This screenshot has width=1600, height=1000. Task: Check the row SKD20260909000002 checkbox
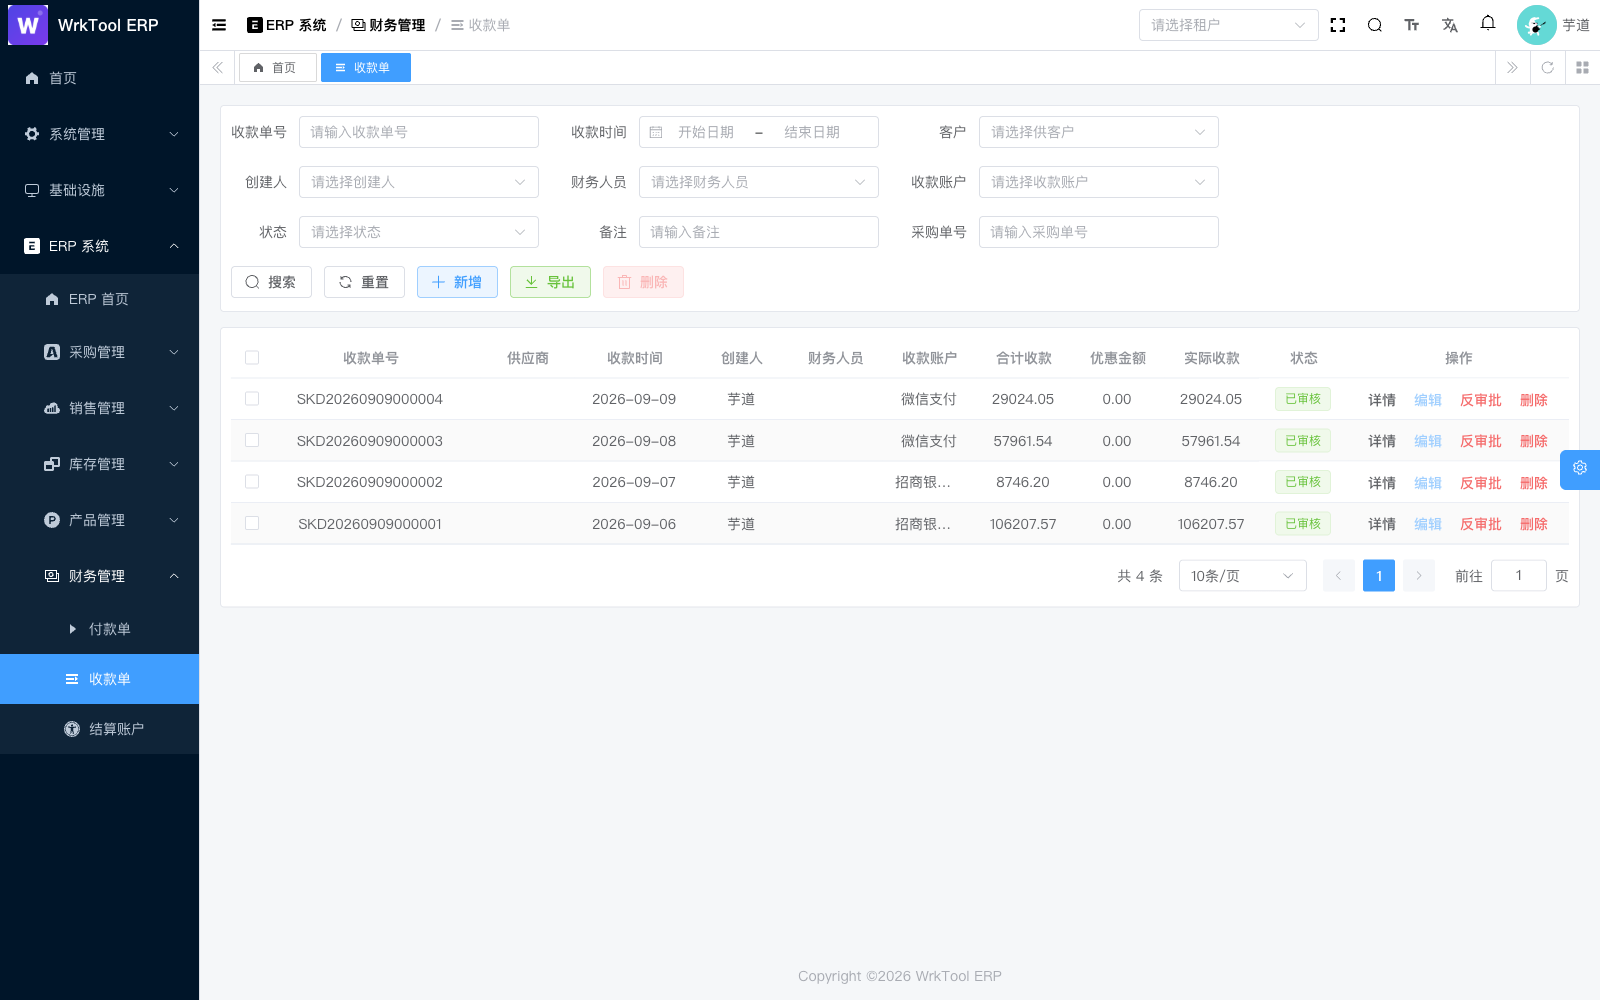pos(252,482)
